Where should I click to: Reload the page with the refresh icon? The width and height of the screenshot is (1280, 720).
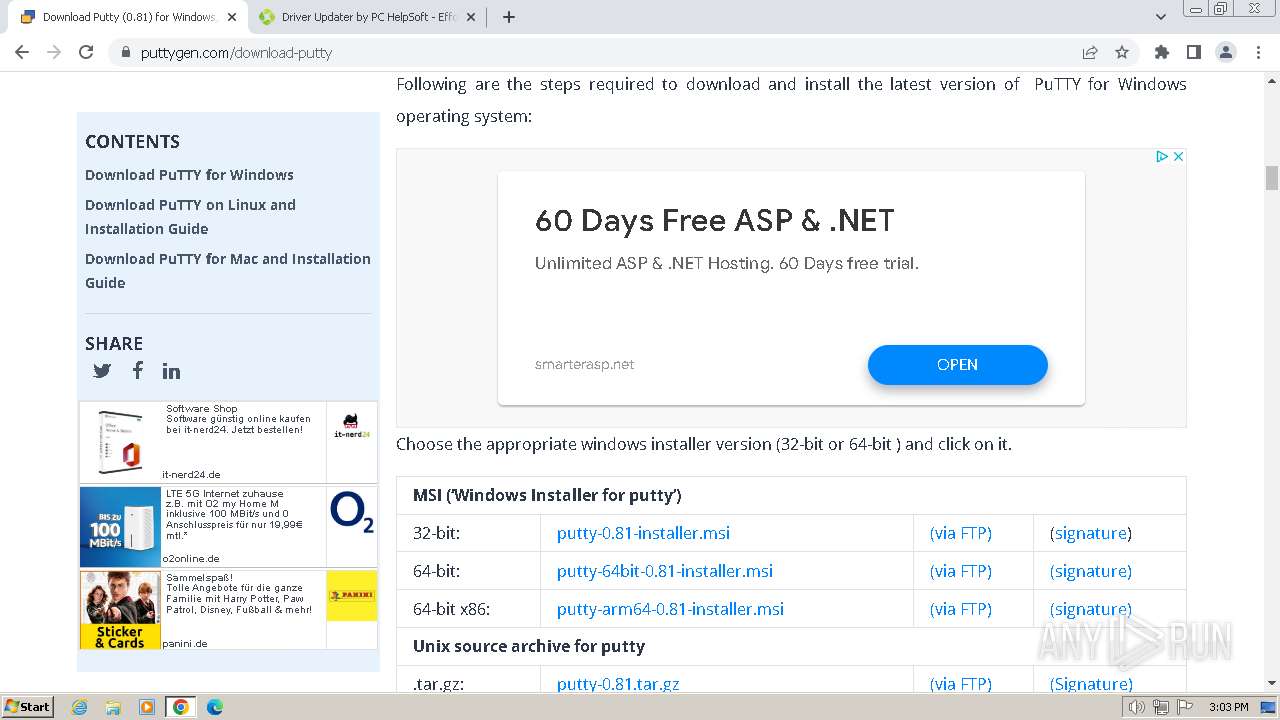pos(86,52)
